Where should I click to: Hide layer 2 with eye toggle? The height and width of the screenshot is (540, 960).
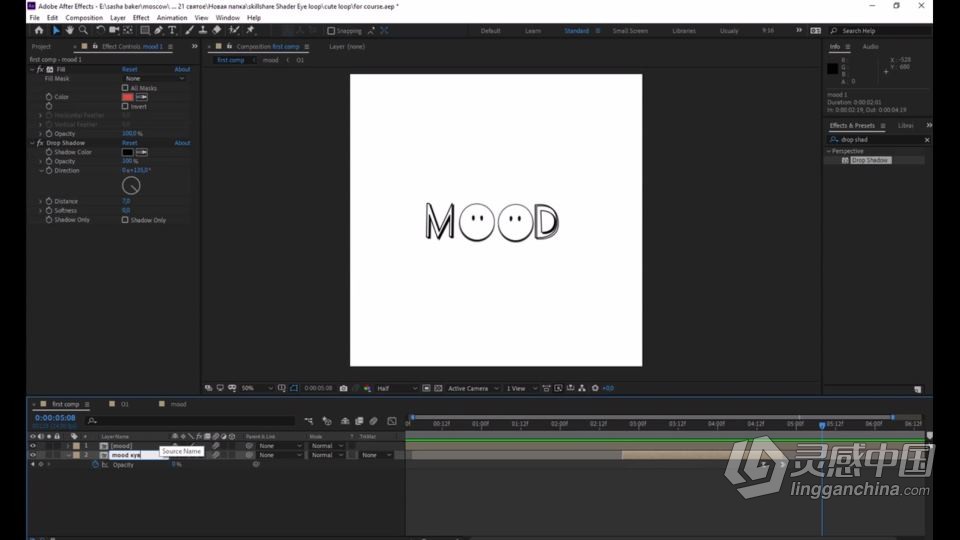pyautogui.click(x=33, y=455)
